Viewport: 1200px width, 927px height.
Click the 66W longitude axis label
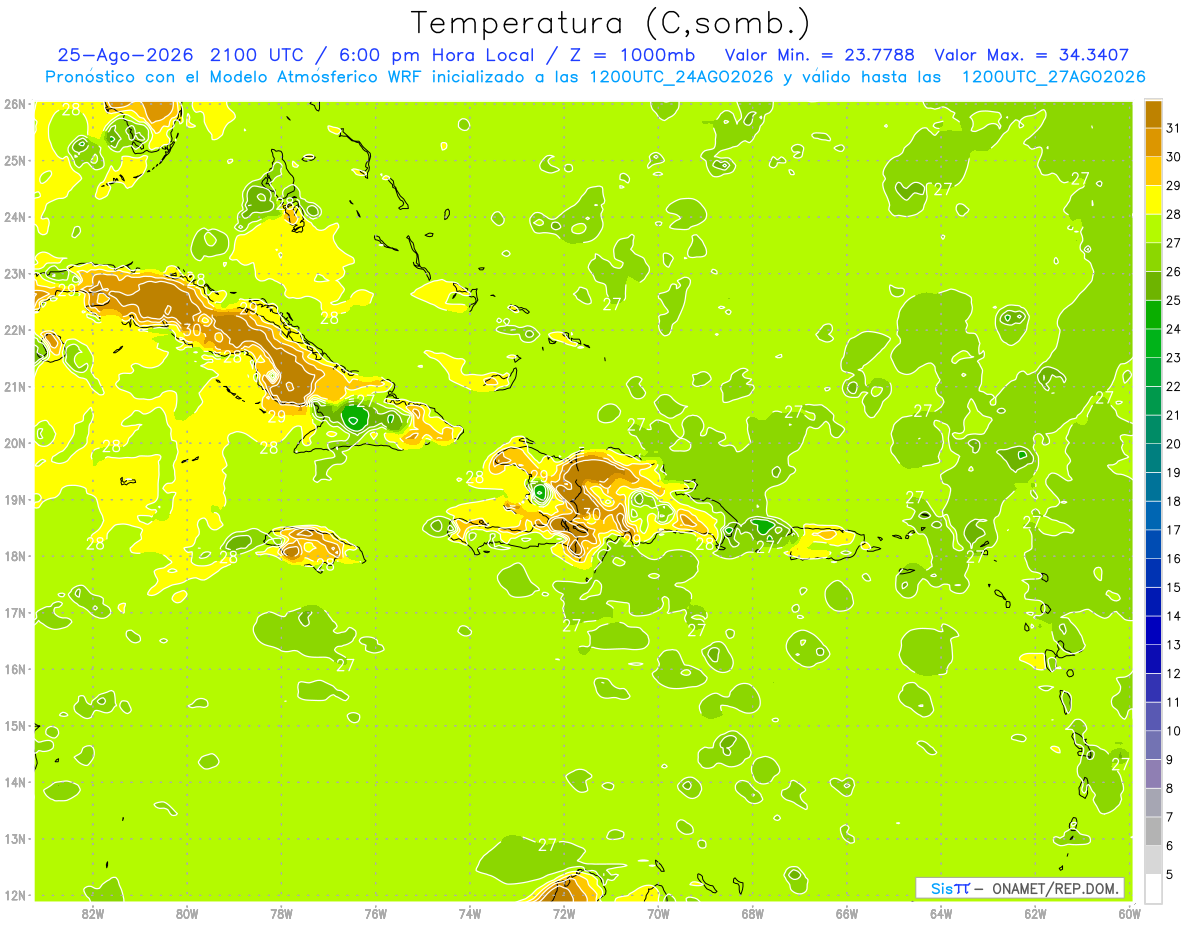847,913
